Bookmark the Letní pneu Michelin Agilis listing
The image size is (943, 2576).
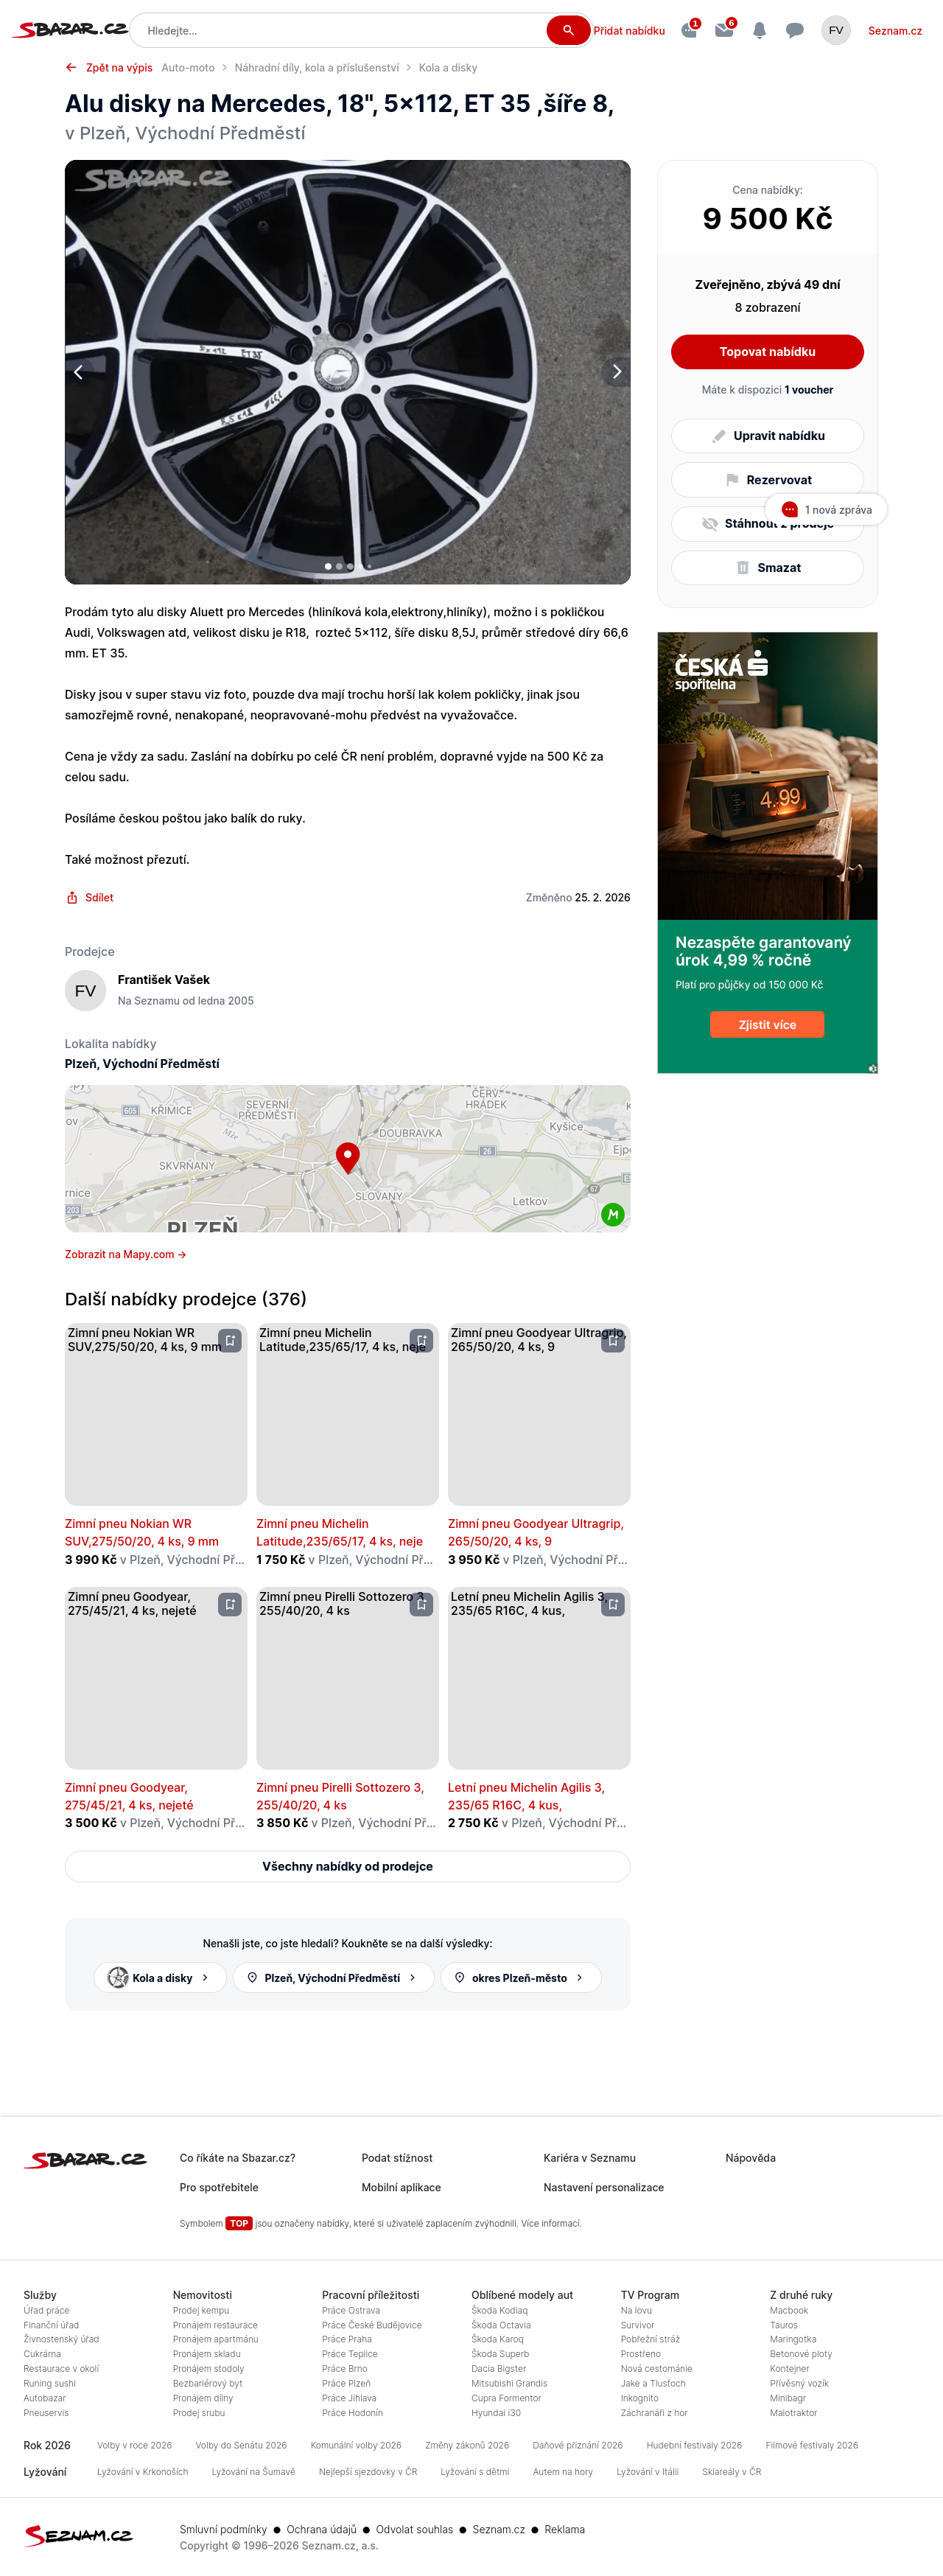click(x=613, y=1604)
